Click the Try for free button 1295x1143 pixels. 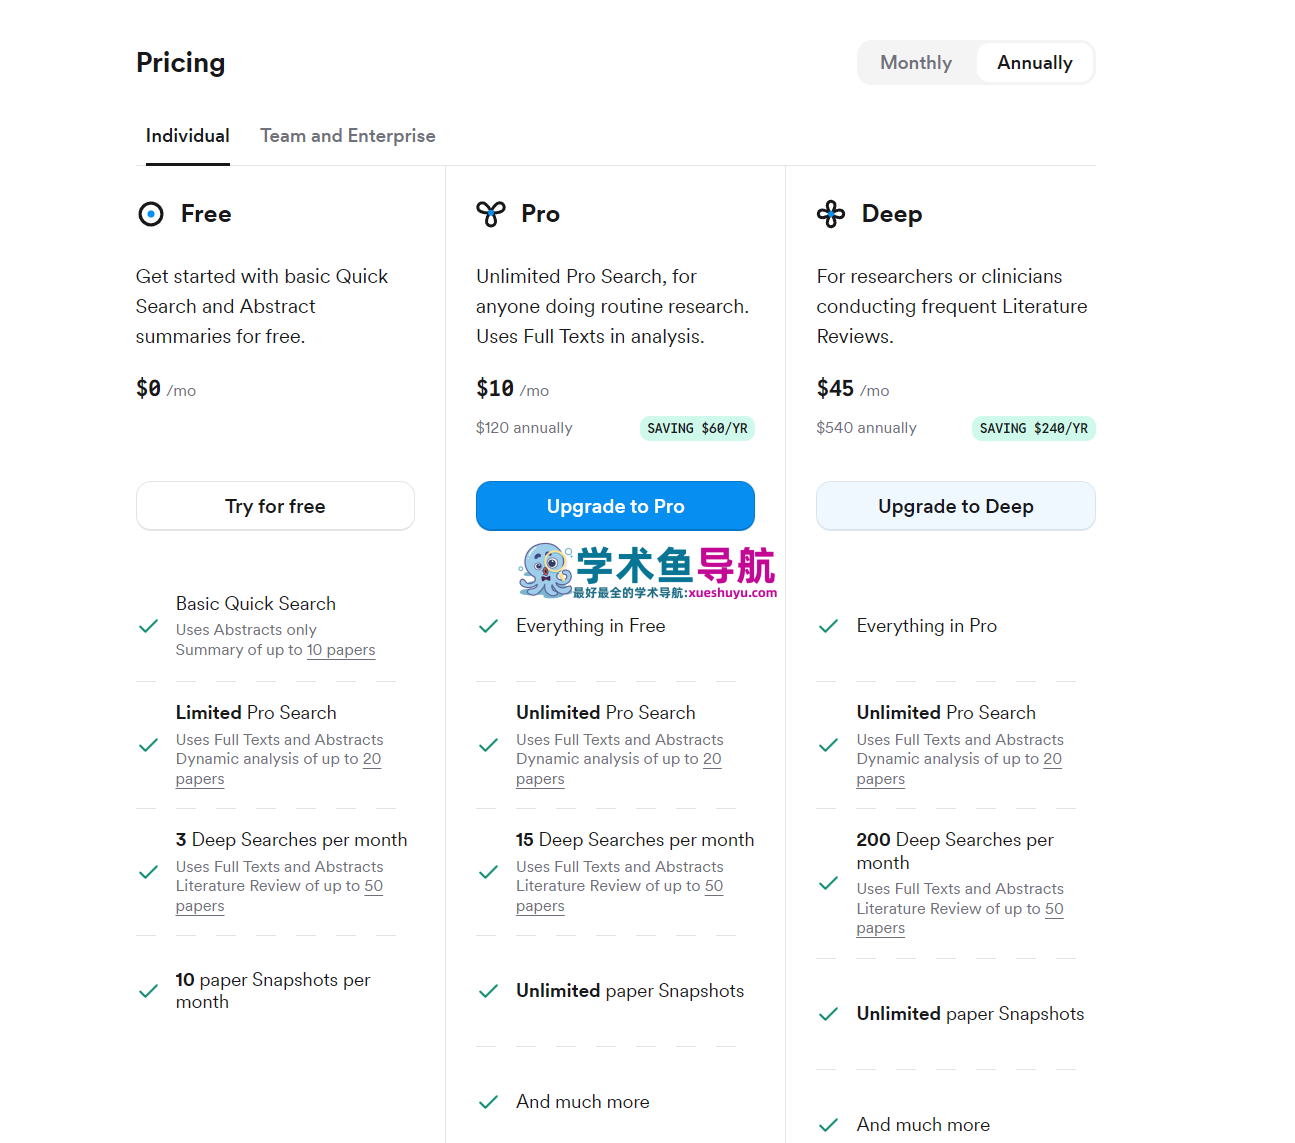275,506
